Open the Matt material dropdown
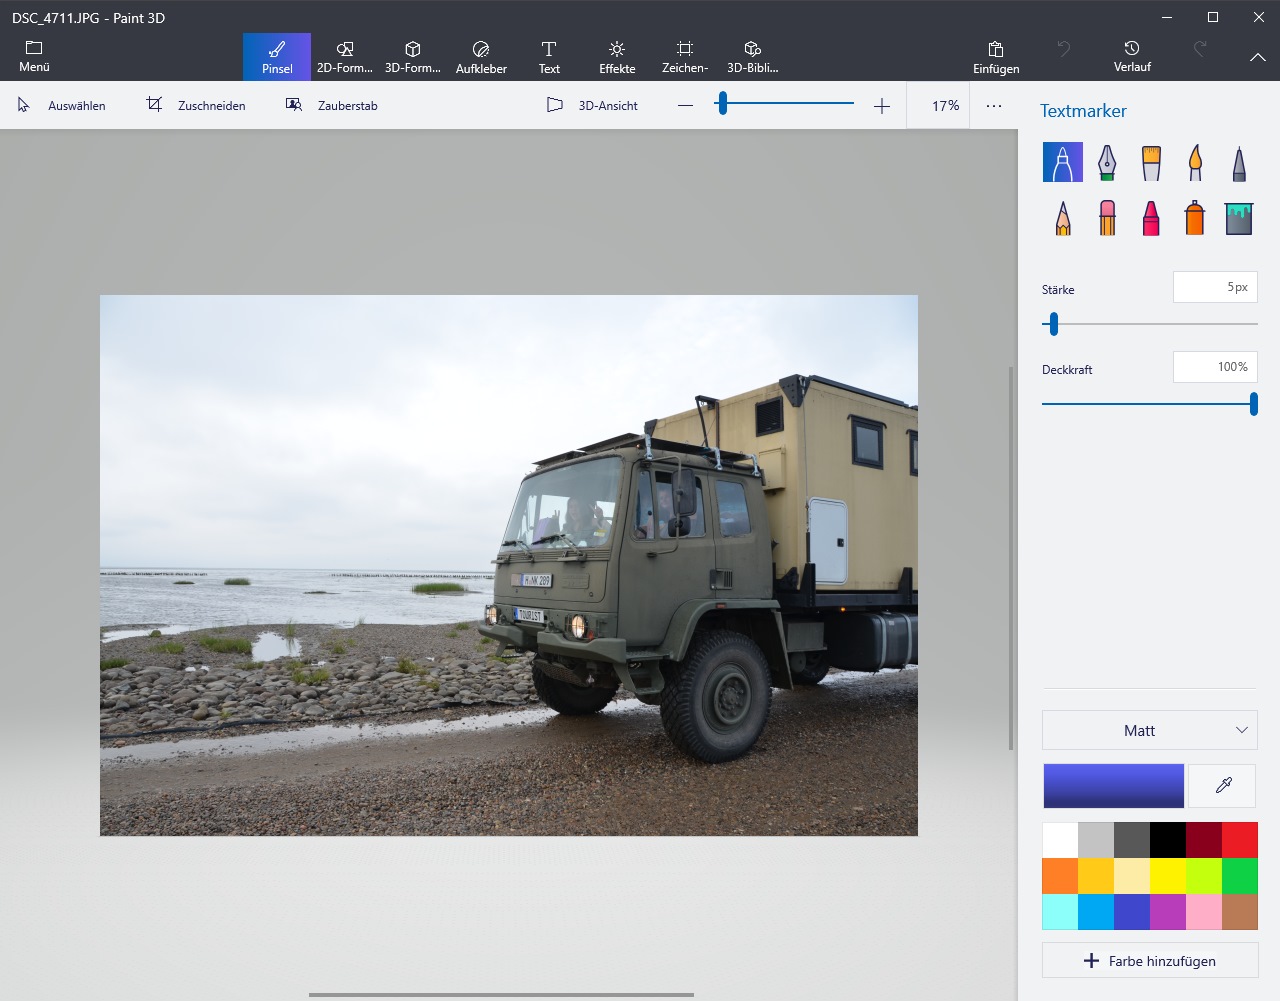Screen dimensions: 1280x1001 pyautogui.click(x=1149, y=731)
